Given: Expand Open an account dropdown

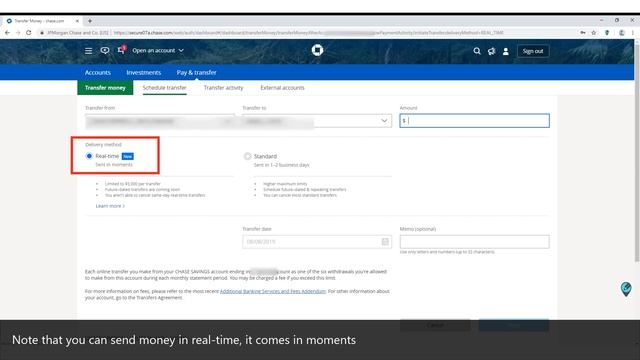Looking at the screenshot, I should tap(158, 51).
